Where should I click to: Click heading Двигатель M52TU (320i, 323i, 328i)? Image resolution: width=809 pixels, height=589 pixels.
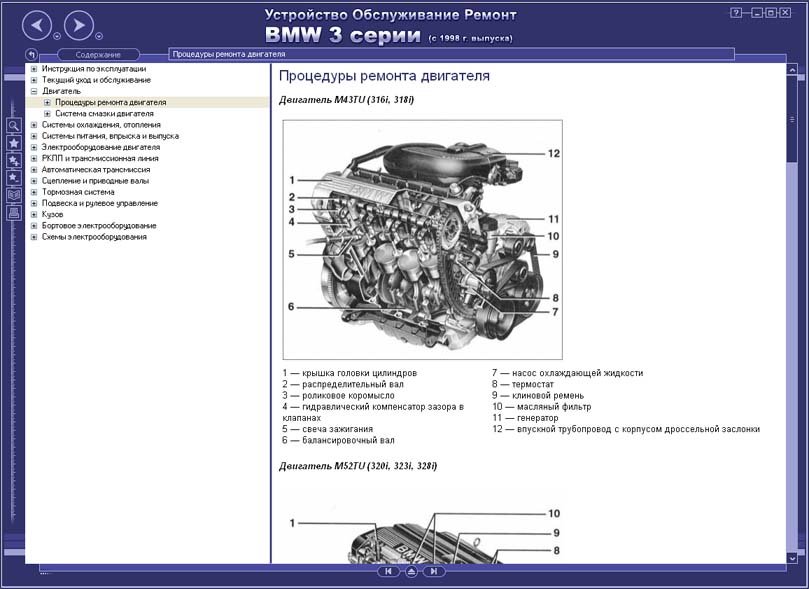click(x=358, y=466)
